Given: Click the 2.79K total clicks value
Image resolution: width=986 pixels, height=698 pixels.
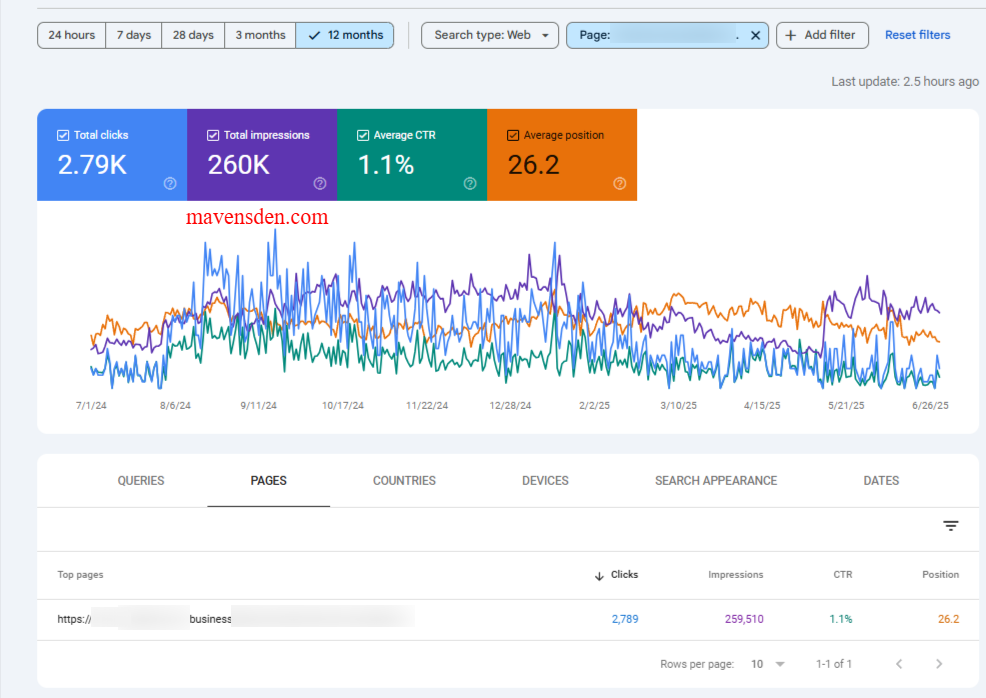Looking at the screenshot, I should [92, 165].
